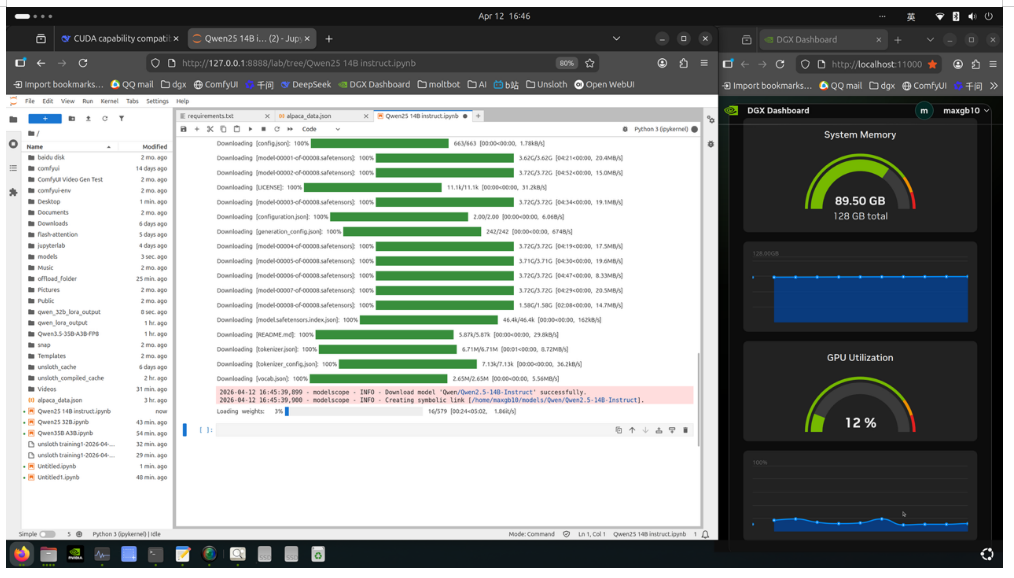The height and width of the screenshot is (578, 1014).
Task: Move the empty cell up with arrow icon
Action: coord(632,430)
